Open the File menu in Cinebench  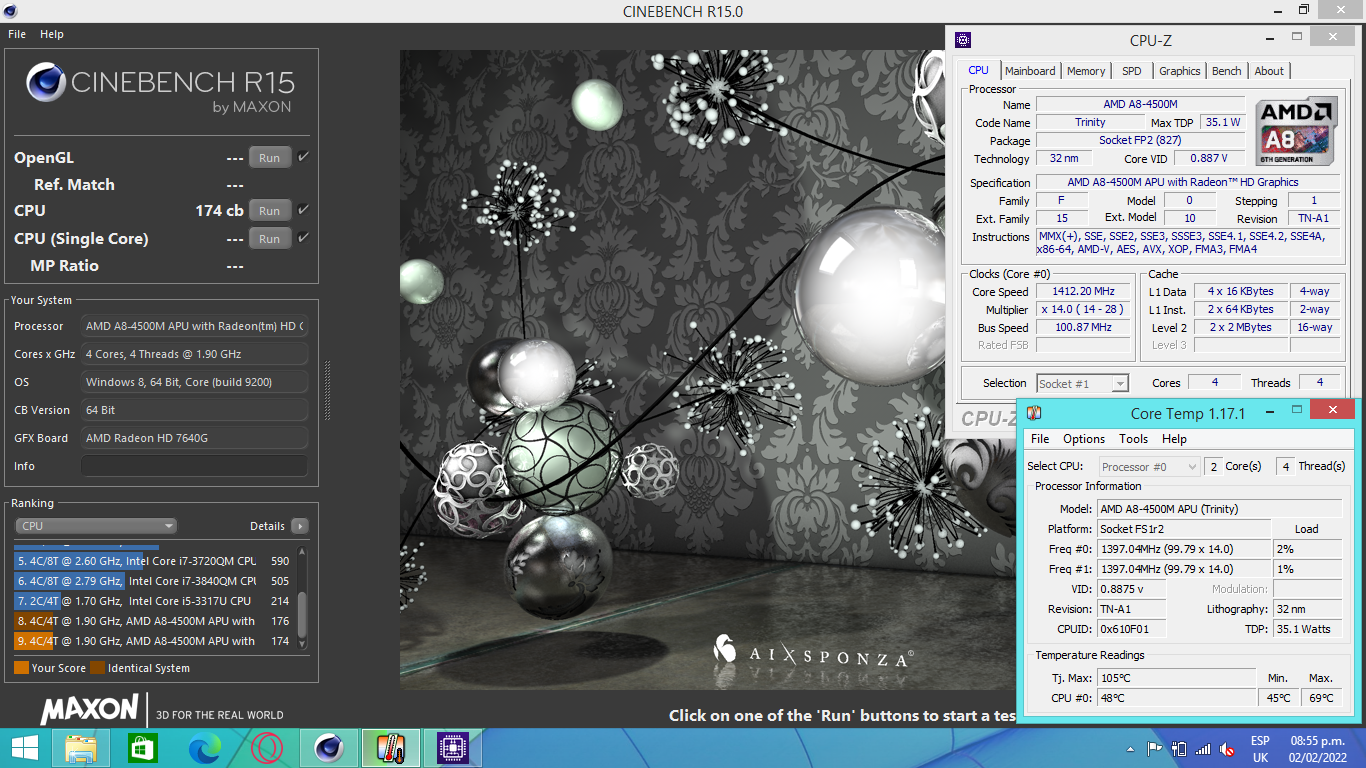17,34
